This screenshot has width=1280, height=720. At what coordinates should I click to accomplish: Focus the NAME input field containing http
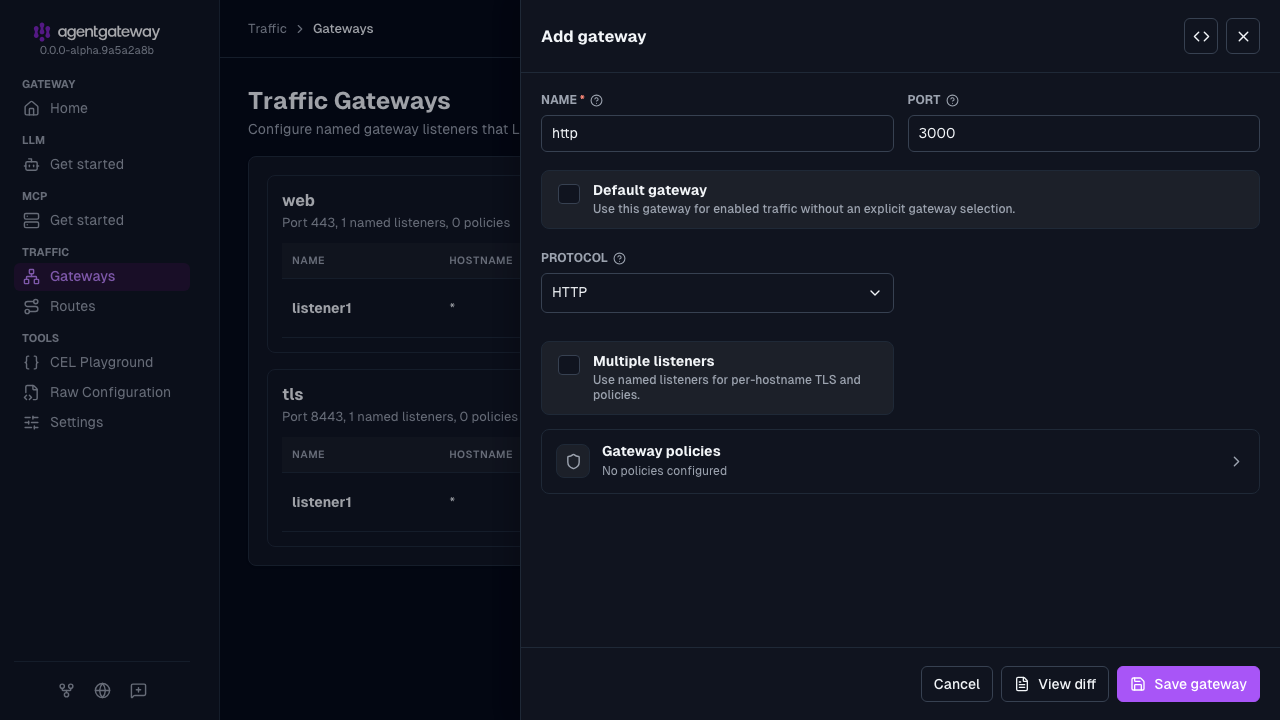point(717,133)
